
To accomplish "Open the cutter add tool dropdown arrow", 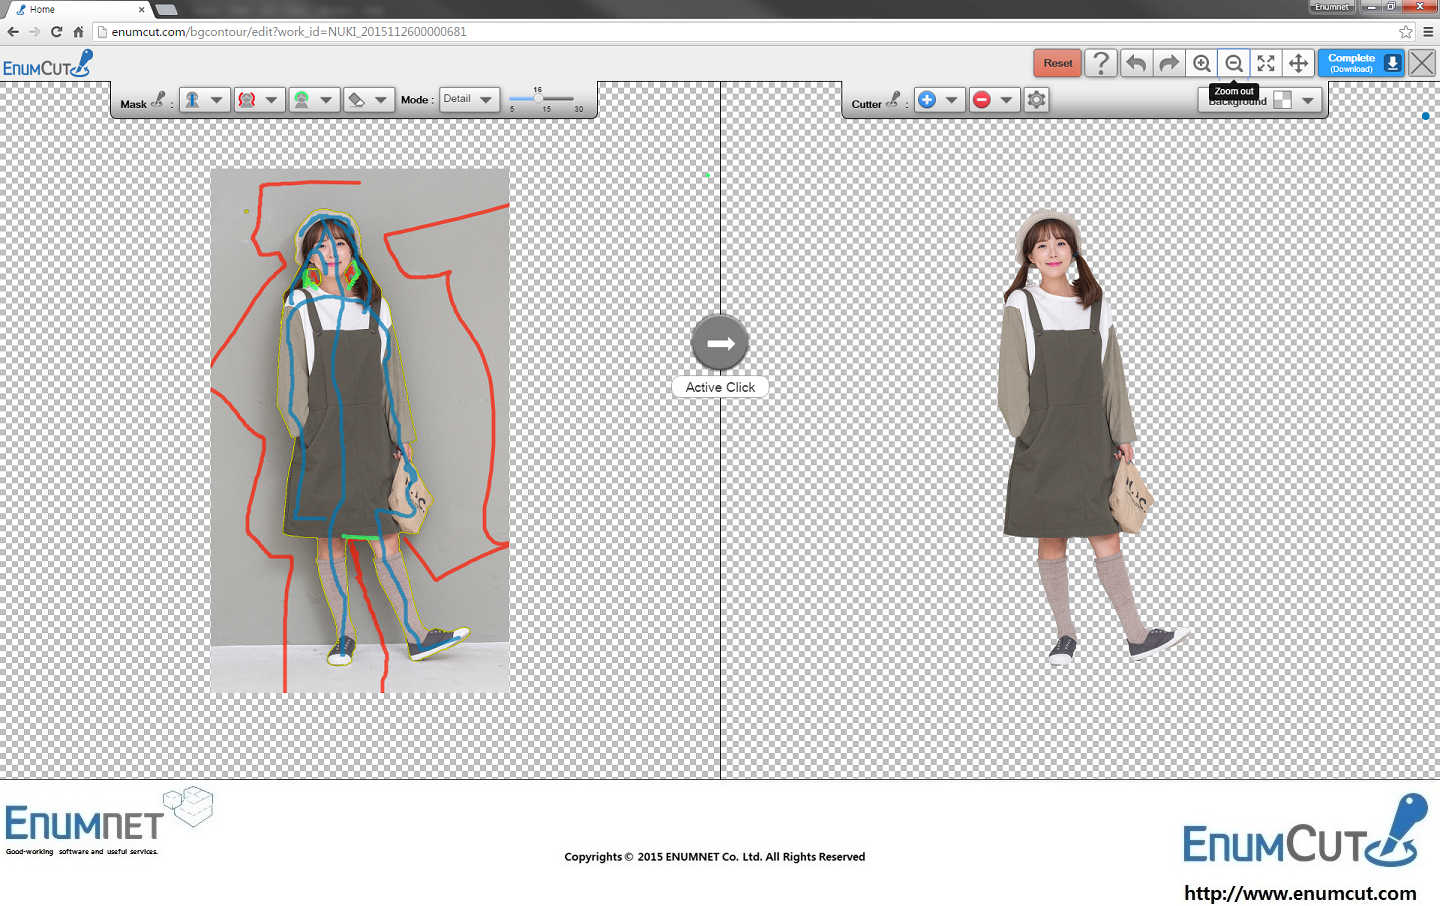I will [x=952, y=100].
